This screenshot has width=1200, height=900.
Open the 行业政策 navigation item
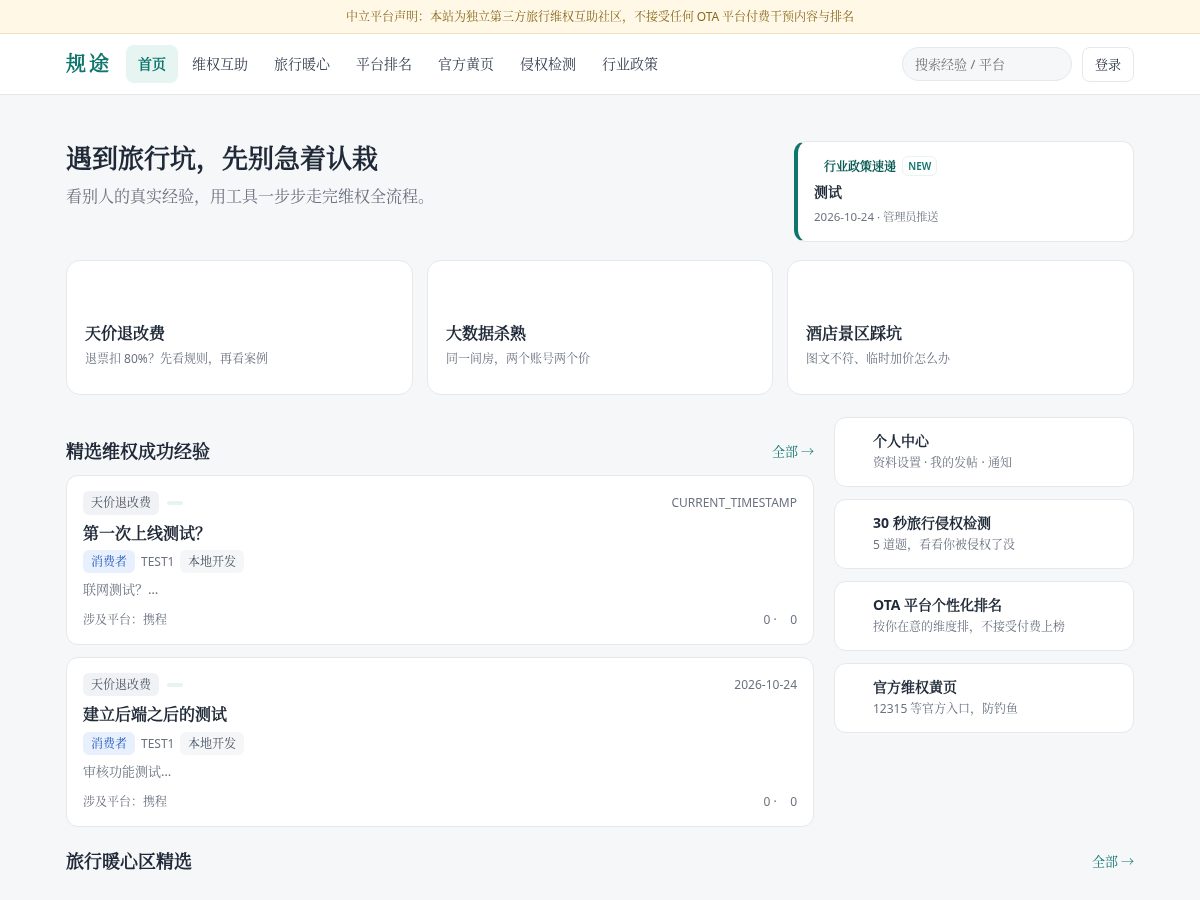coord(630,64)
